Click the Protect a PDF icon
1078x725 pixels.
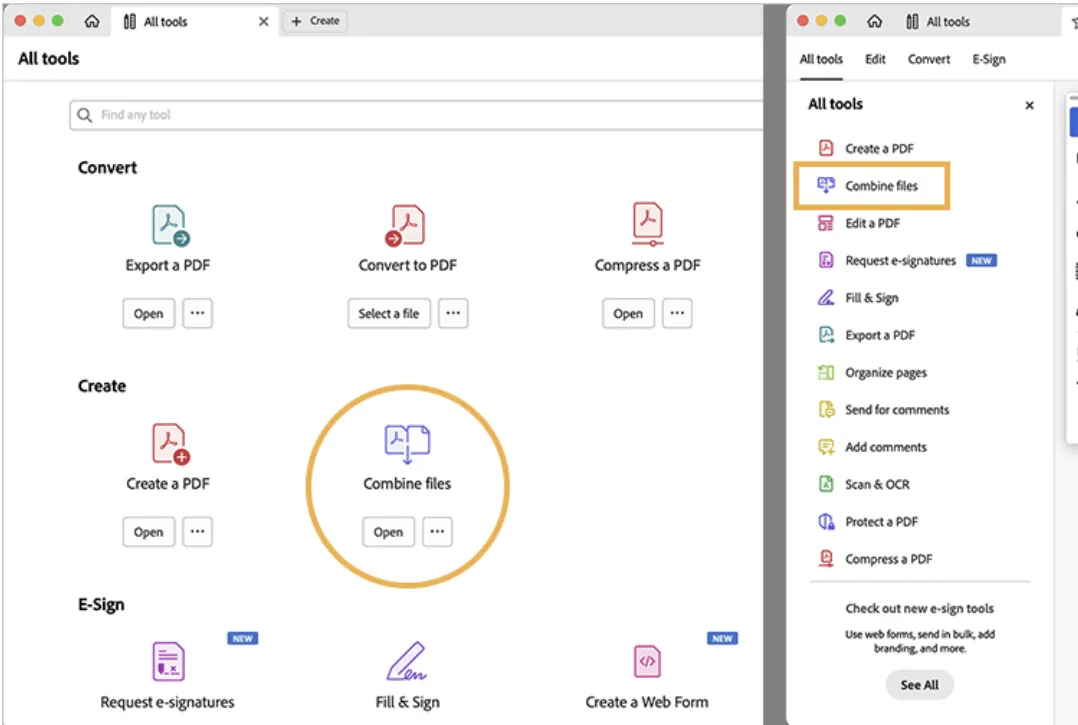826,521
